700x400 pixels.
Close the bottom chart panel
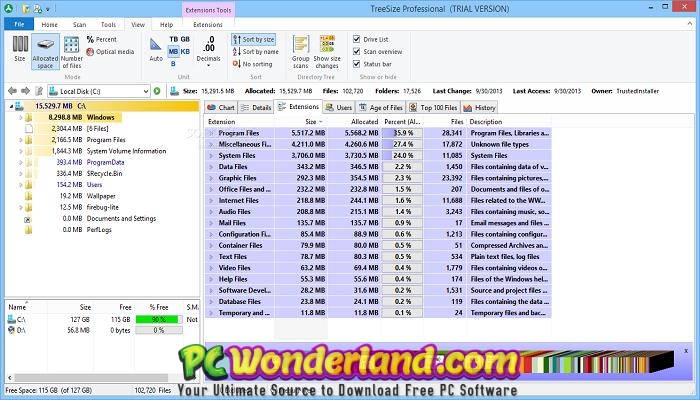click(686, 351)
